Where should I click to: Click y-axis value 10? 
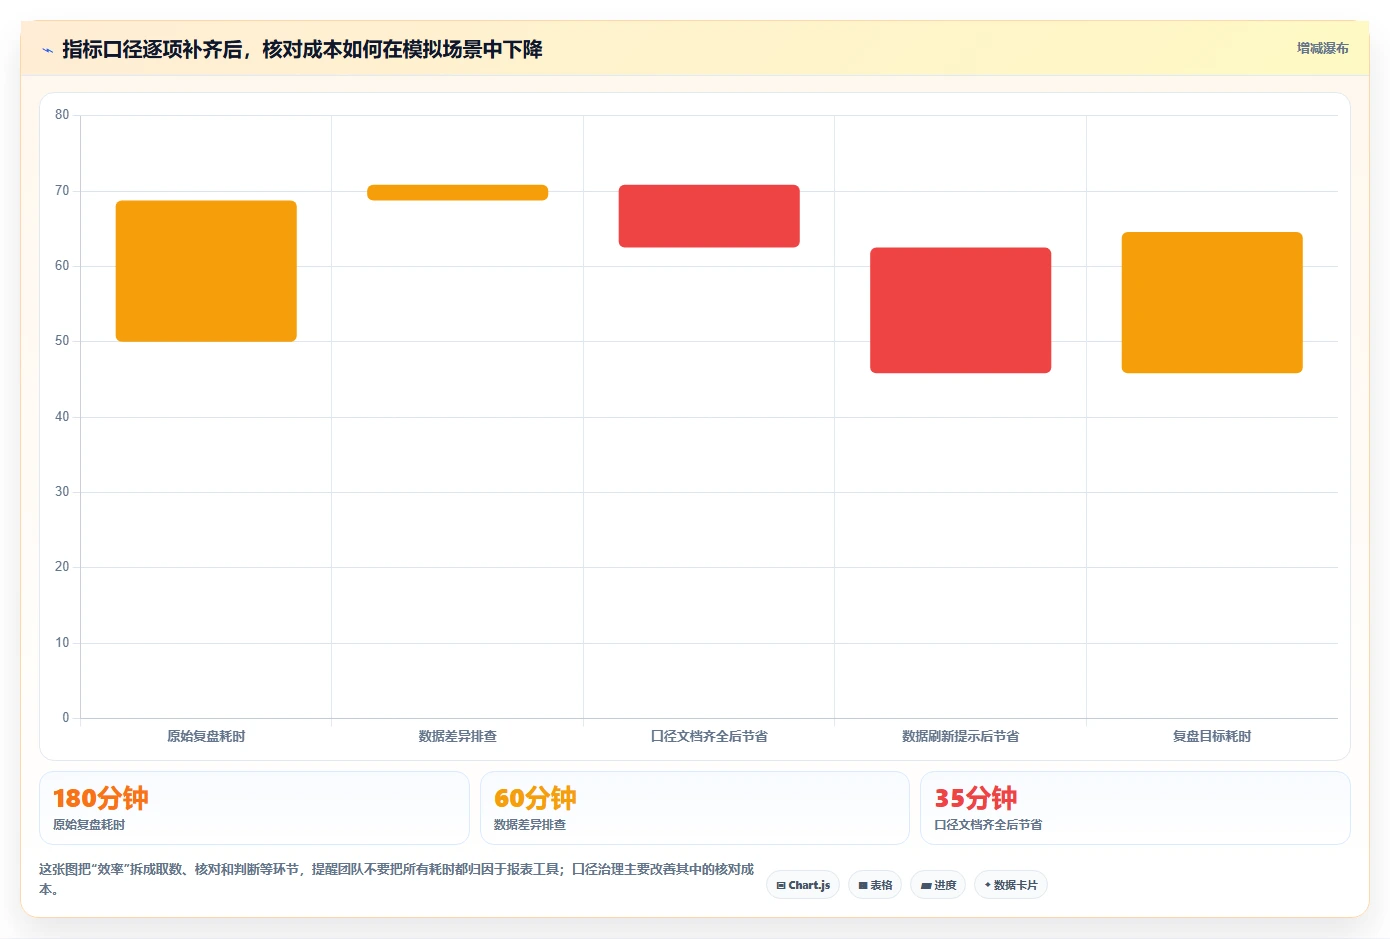62,643
